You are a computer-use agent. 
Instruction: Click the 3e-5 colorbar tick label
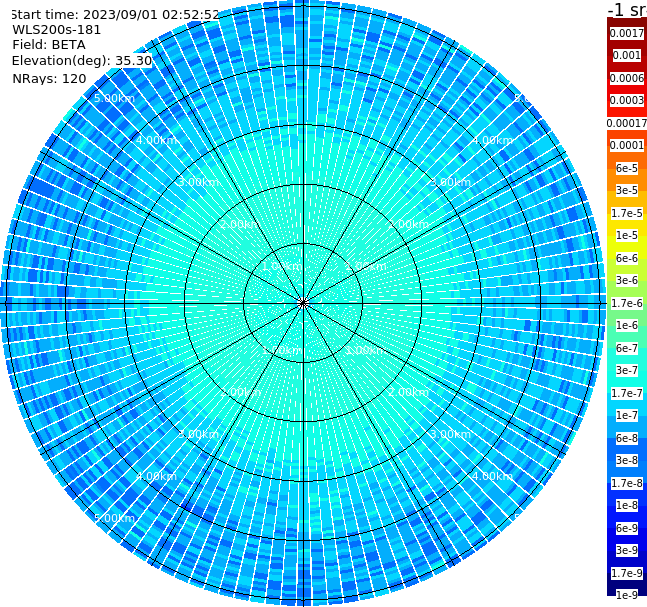click(x=627, y=190)
